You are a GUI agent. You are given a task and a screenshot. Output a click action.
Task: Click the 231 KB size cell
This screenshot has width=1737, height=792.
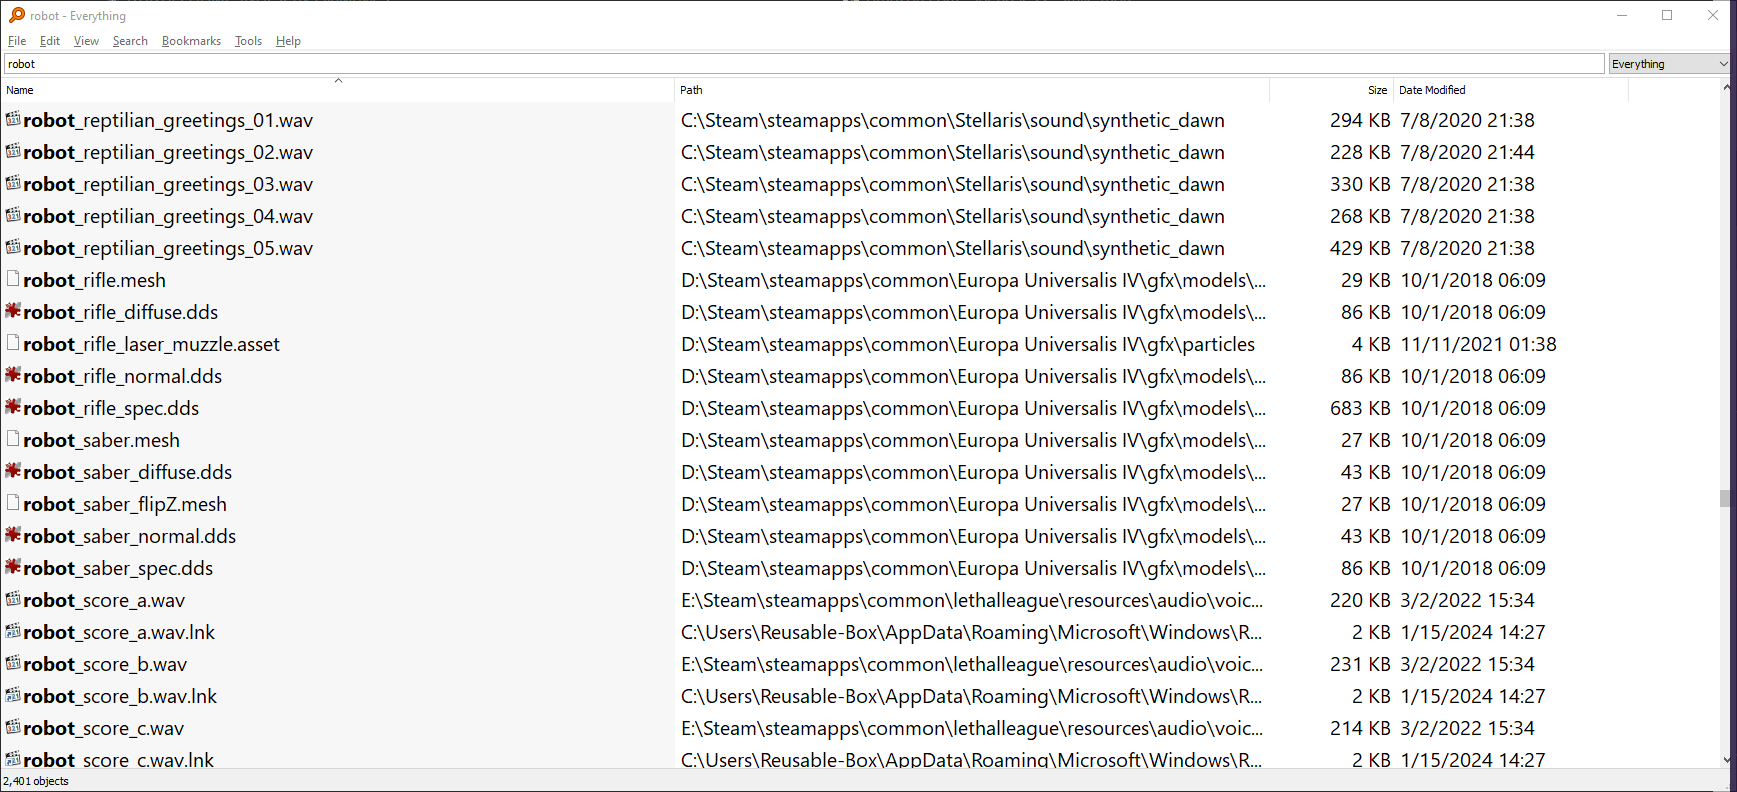tap(1360, 664)
